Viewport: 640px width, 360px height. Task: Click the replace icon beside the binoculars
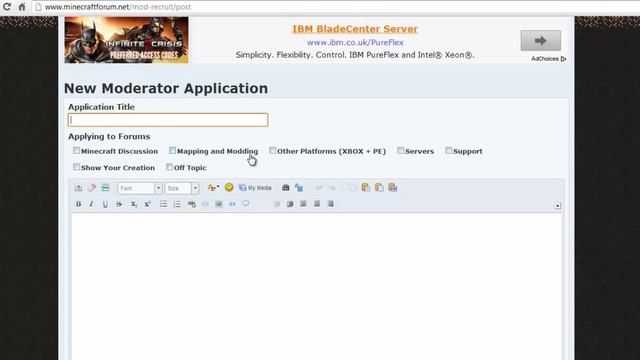(299, 188)
